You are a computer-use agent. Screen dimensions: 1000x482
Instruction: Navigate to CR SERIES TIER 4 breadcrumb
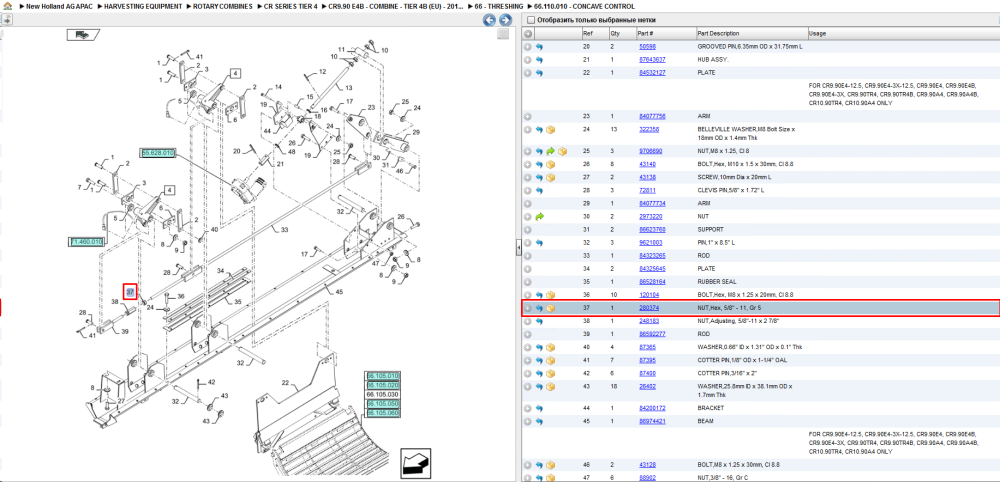click(x=291, y=6)
